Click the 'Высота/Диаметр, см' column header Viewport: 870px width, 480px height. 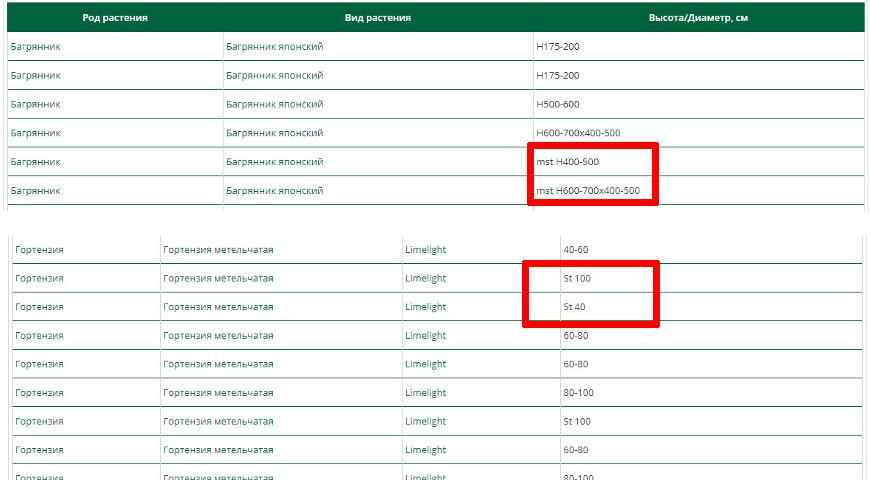pyautogui.click(x=698, y=17)
